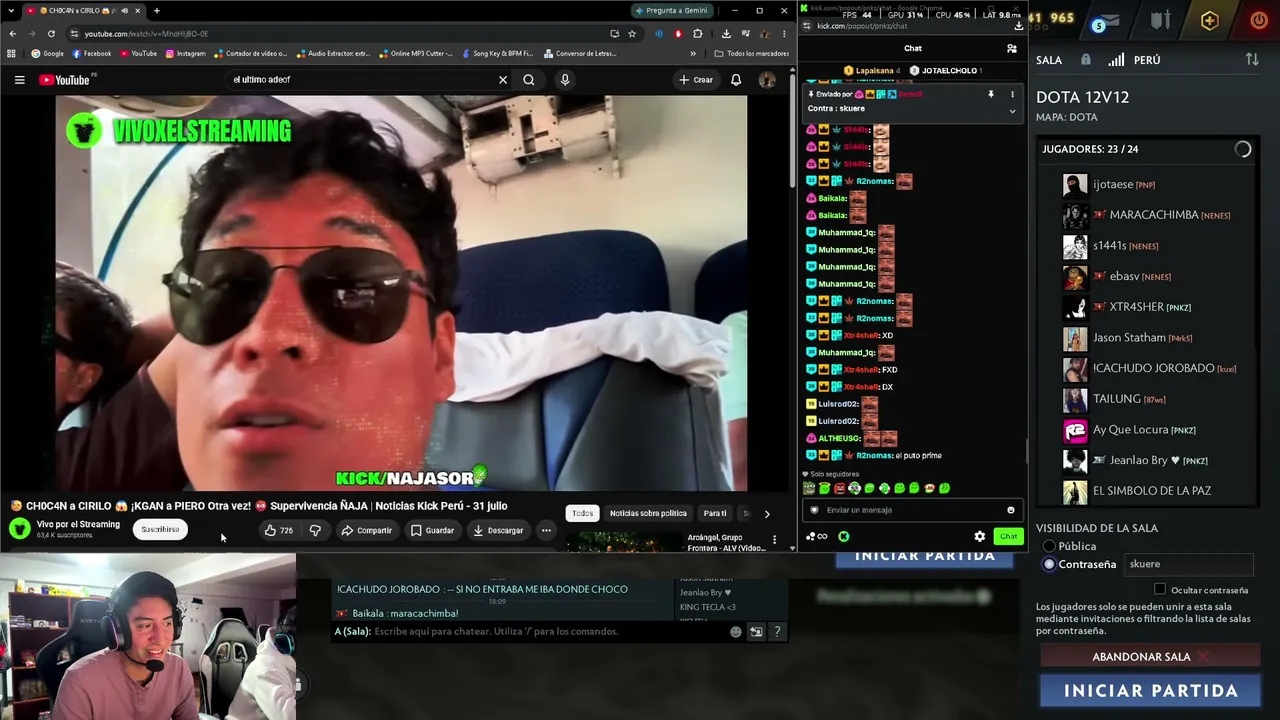Send message with green Chat button

(1008, 537)
